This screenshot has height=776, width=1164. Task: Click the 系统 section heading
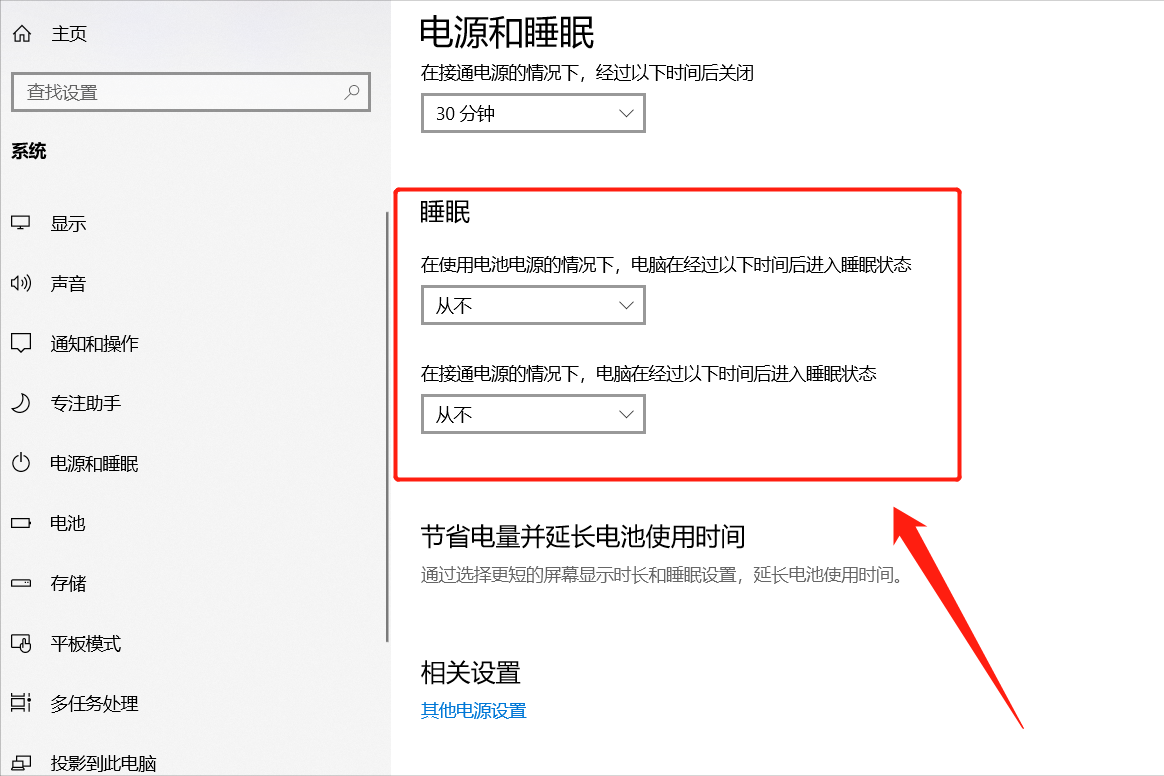coord(27,151)
